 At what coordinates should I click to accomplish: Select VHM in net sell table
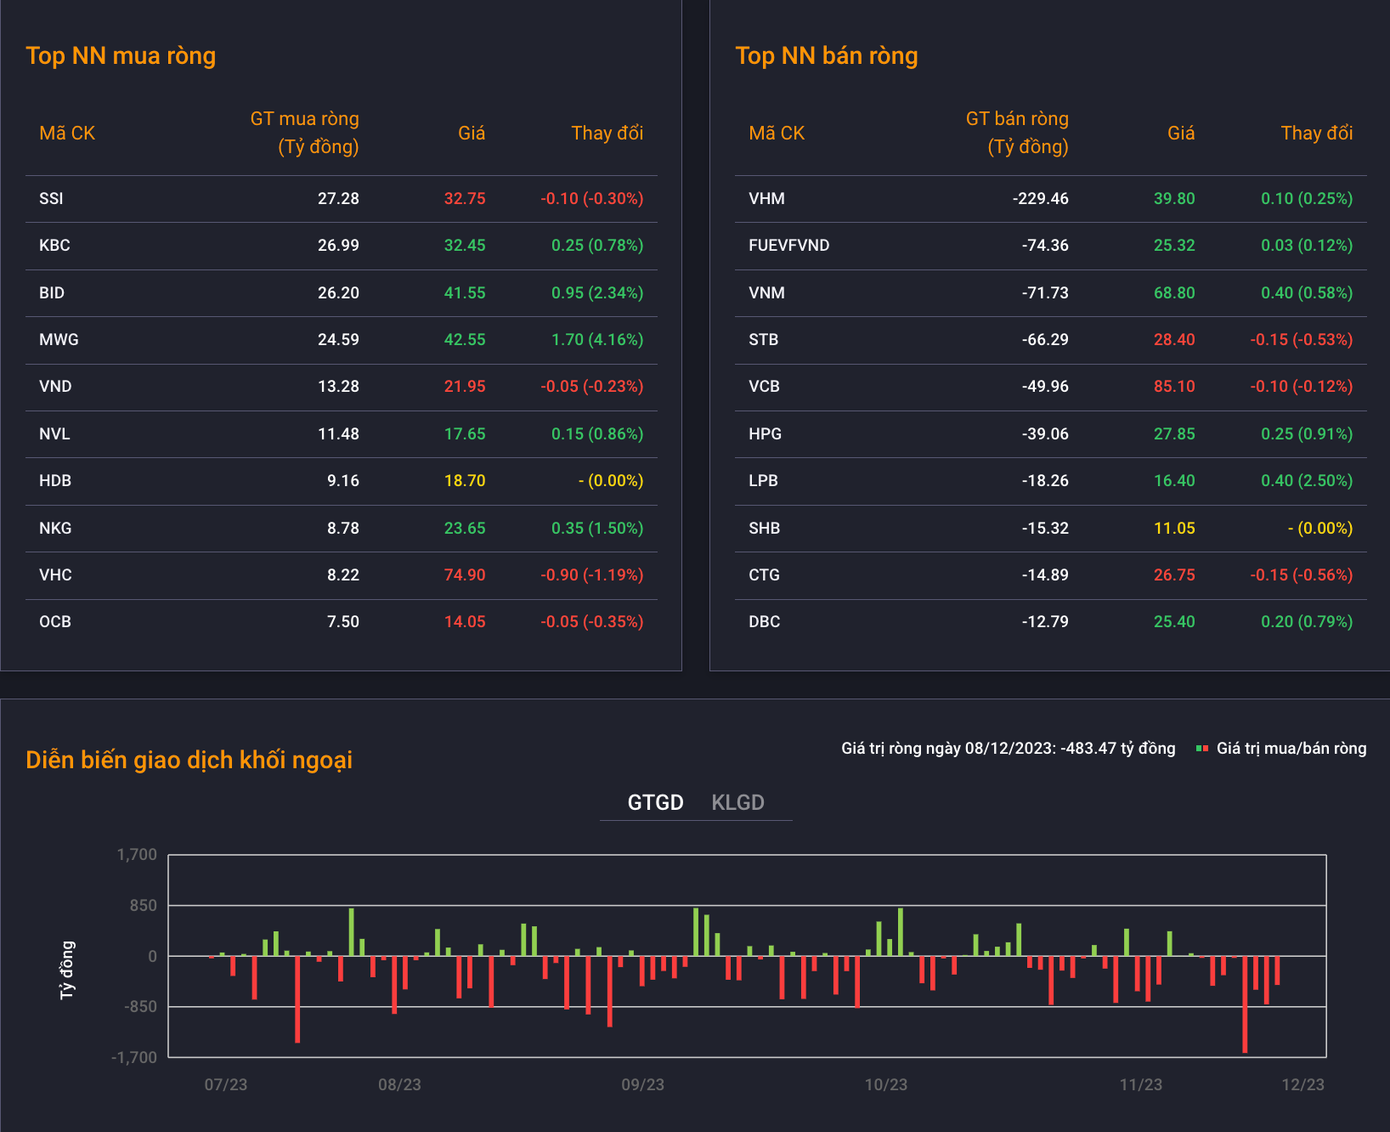click(766, 199)
